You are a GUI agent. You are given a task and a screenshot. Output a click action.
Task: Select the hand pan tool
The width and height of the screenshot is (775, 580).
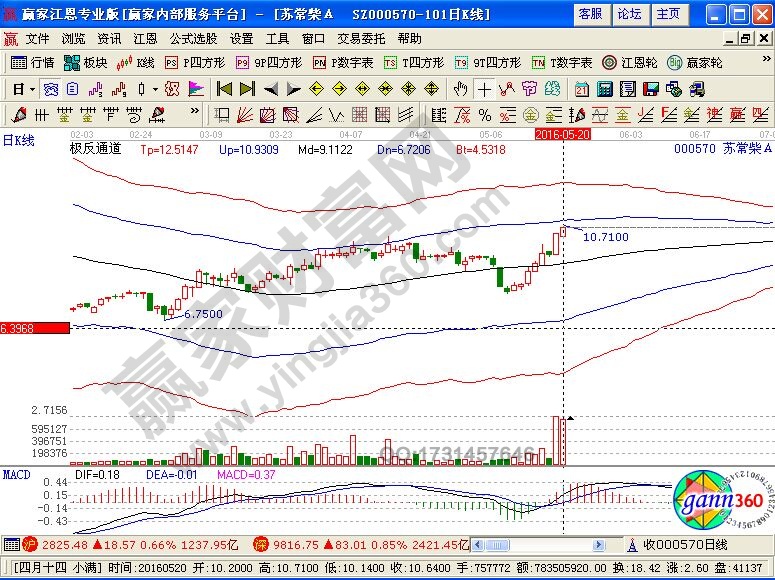pos(461,89)
